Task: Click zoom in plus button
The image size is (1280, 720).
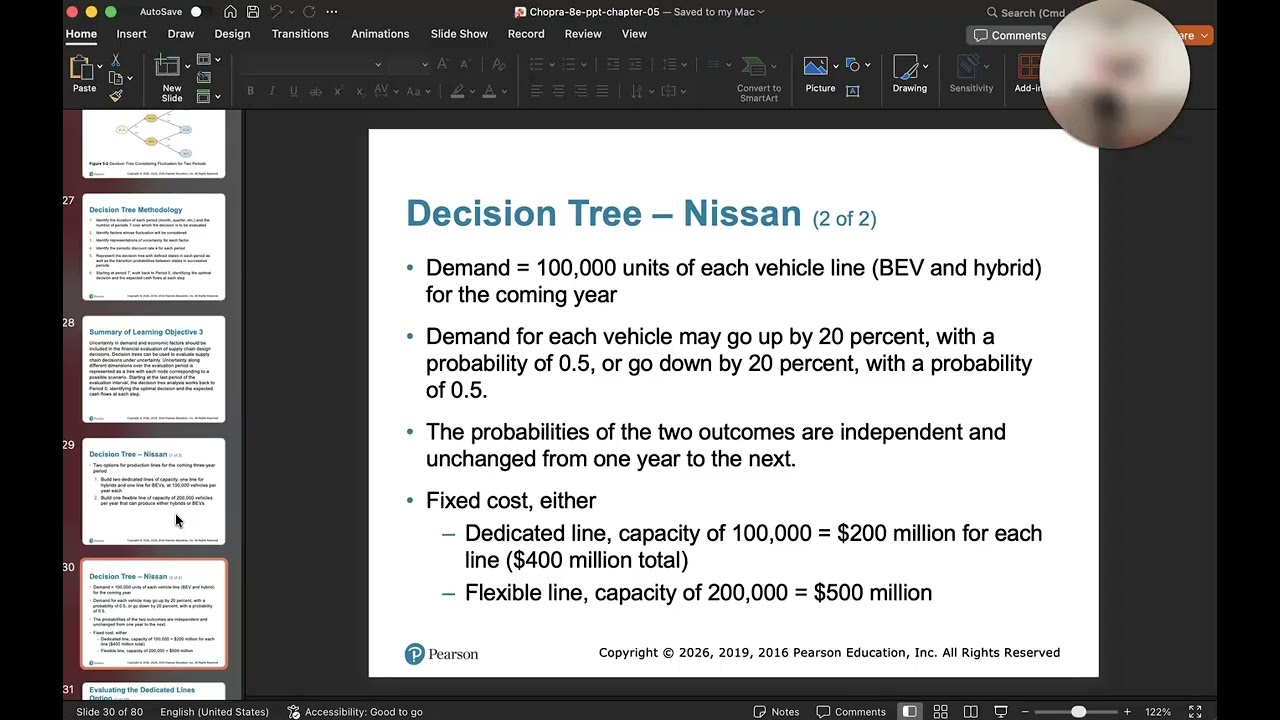Action: coord(1127,712)
